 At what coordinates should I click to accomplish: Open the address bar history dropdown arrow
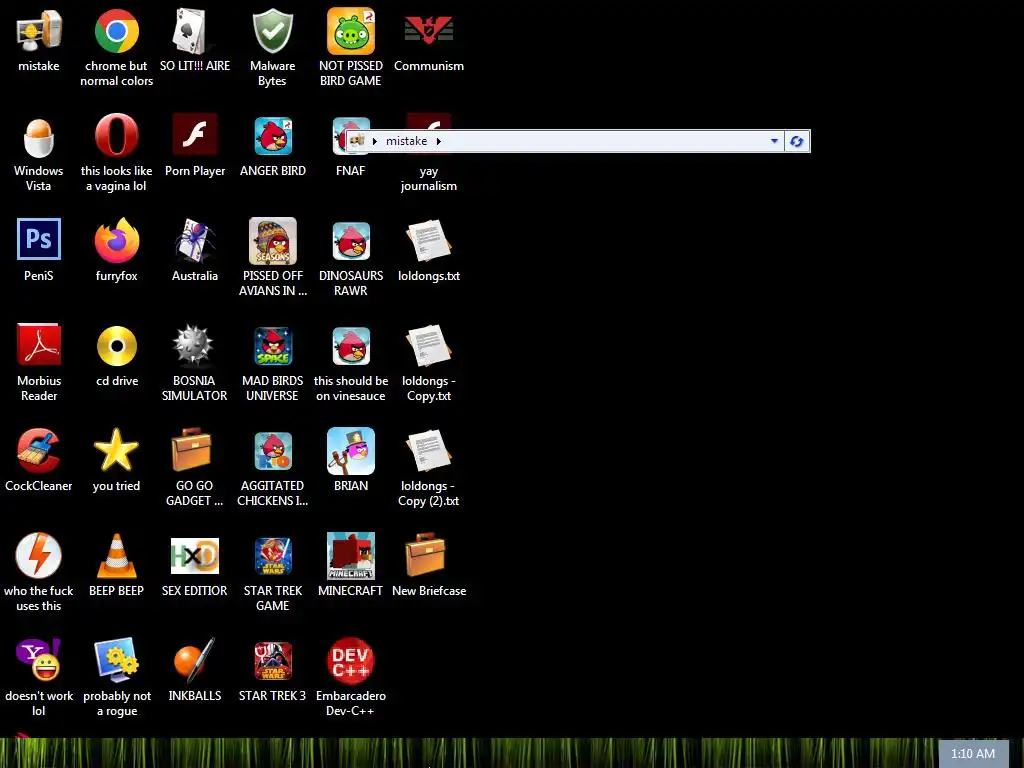pos(774,141)
